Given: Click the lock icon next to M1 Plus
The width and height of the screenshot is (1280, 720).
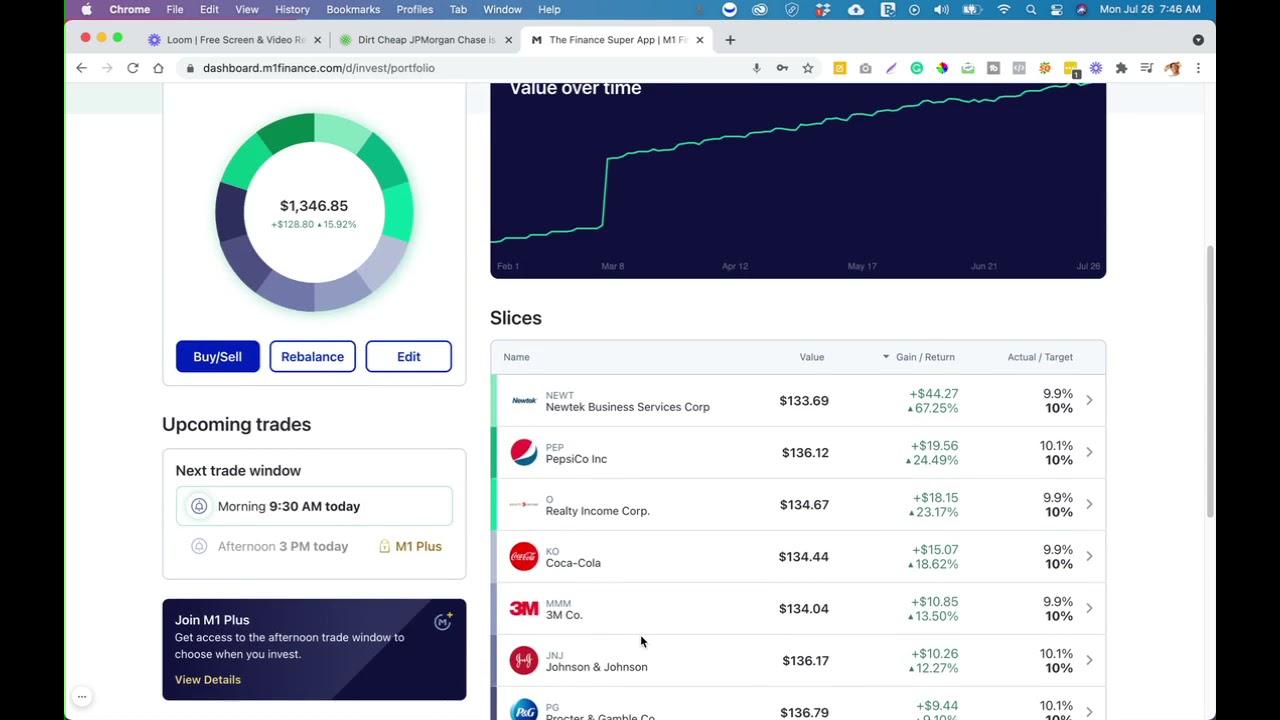Looking at the screenshot, I should (384, 546).
